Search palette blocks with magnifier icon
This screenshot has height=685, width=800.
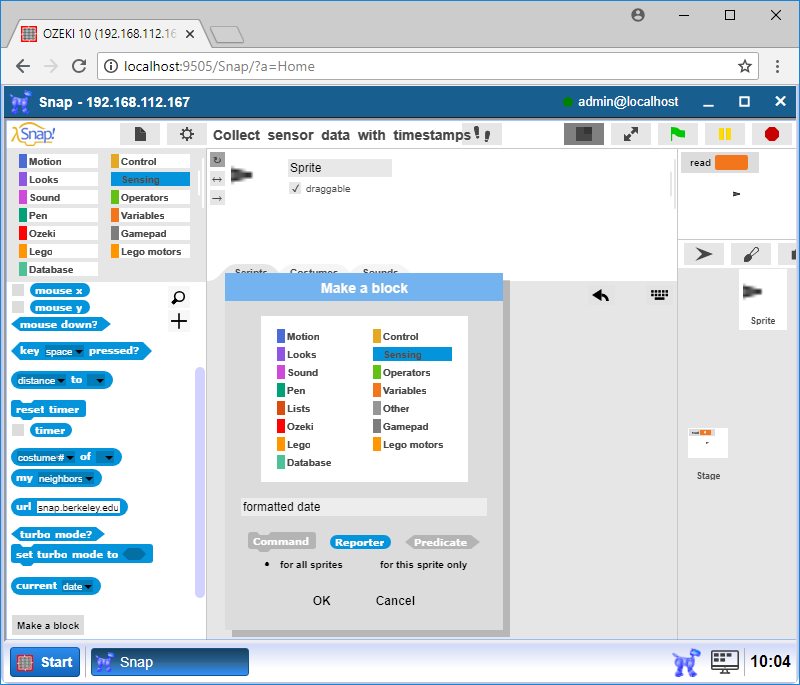coord(179,297)
